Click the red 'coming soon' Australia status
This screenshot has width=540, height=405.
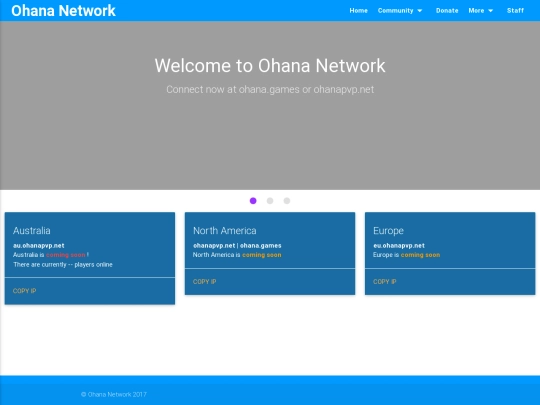65,255
